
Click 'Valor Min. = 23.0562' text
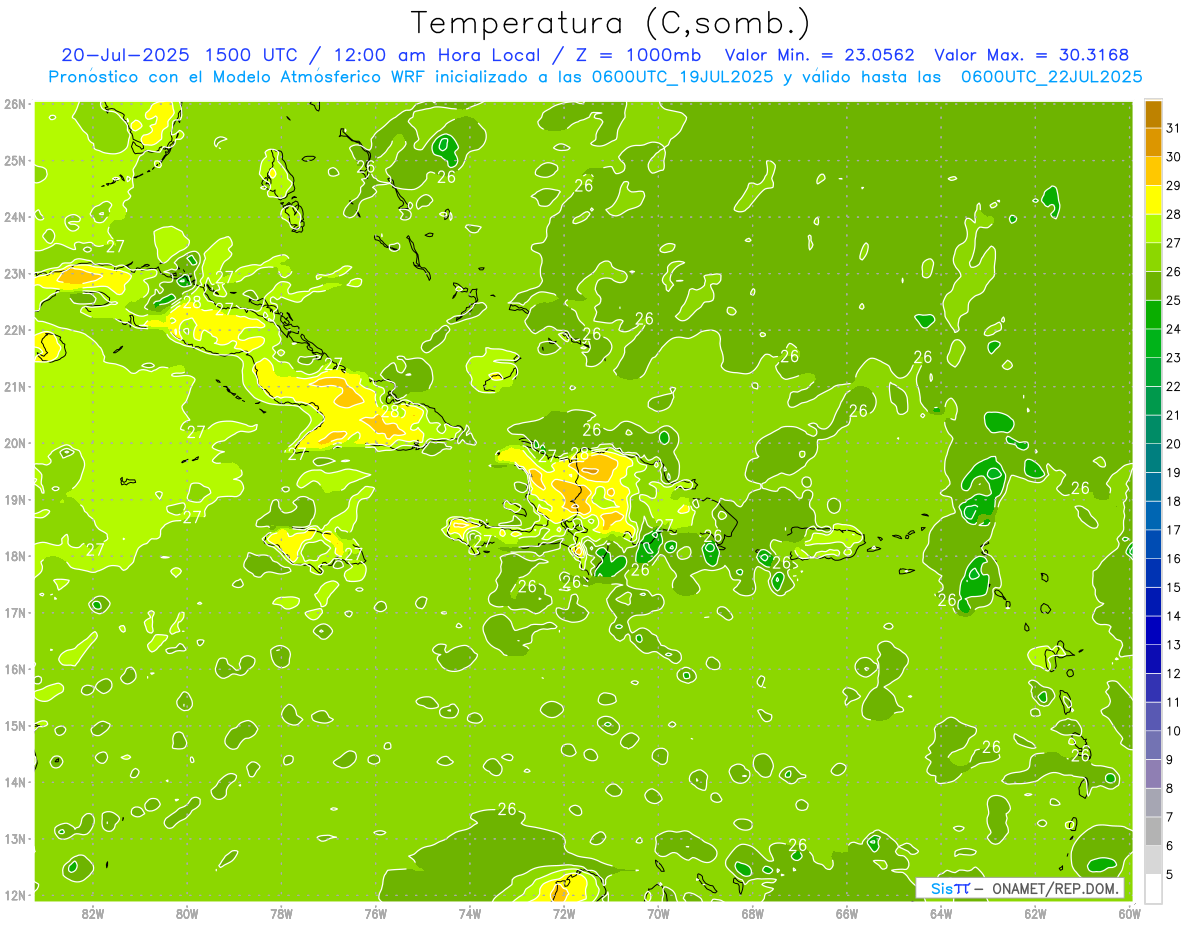click(820, 55)
